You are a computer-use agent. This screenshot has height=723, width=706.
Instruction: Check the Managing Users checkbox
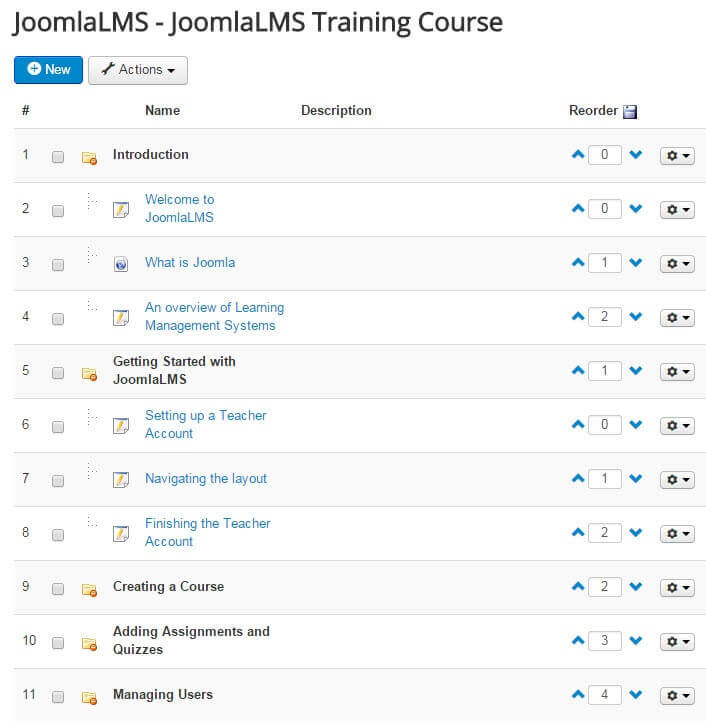(x=58, y=697)
